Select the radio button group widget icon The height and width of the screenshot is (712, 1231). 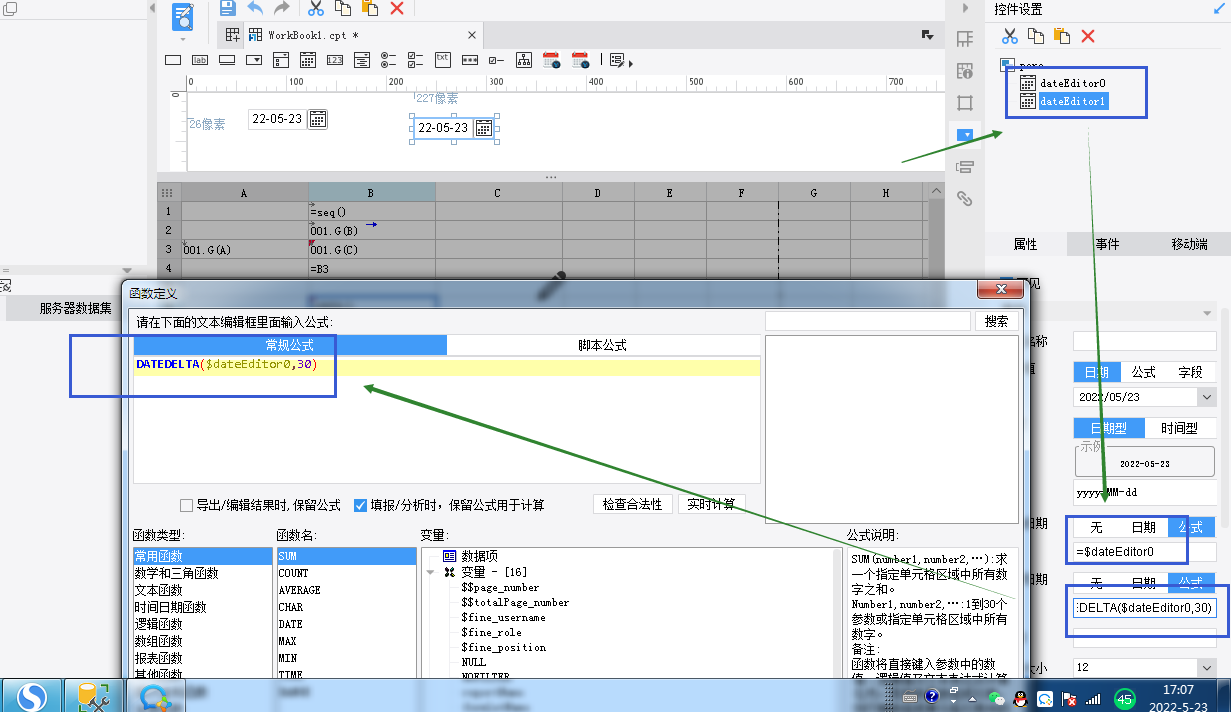[x=389, y=60]
